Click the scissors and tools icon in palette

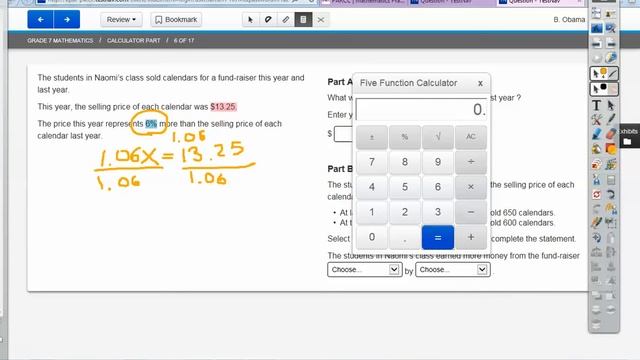click(x=596, y=120)
